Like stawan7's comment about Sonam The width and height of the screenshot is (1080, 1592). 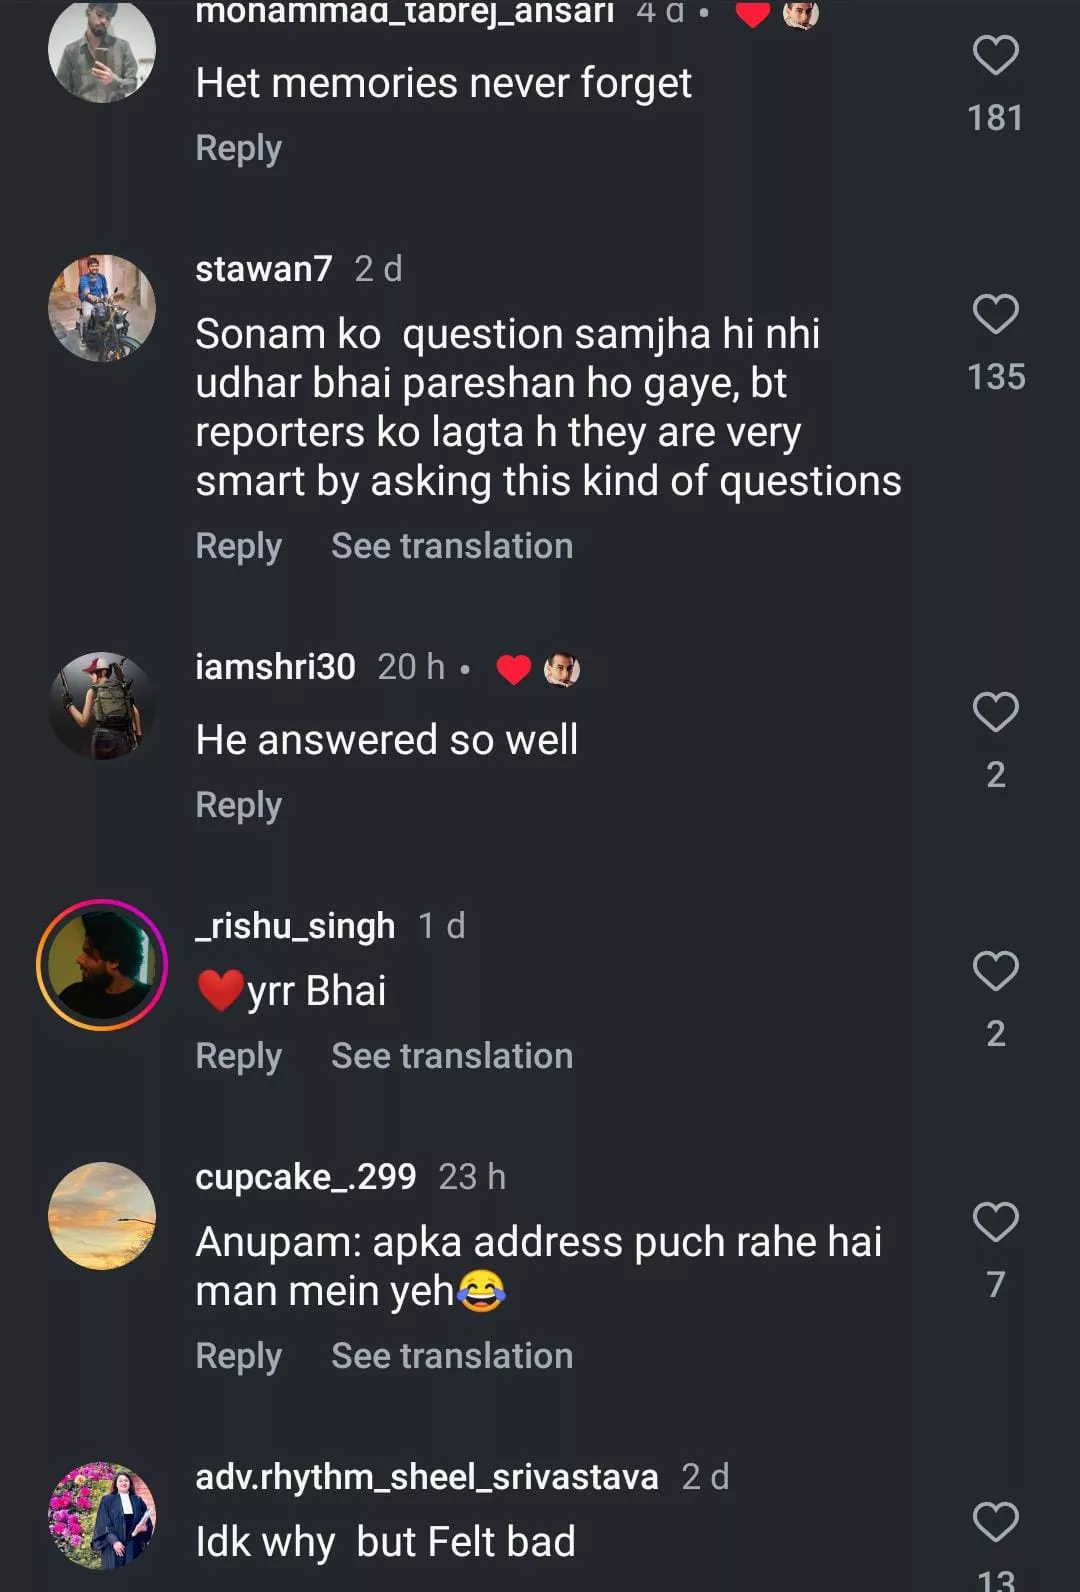995,314
